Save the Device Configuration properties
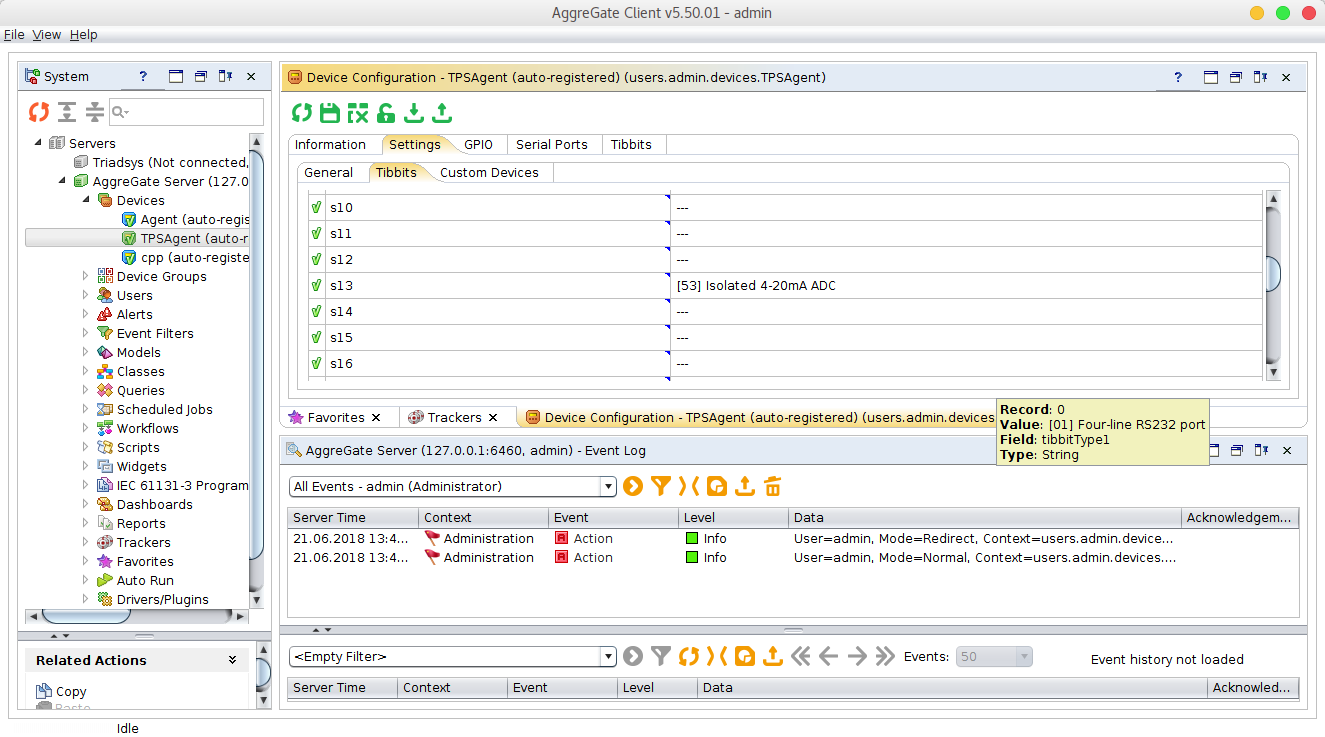The image size is (1325, 737). [329, 112]
